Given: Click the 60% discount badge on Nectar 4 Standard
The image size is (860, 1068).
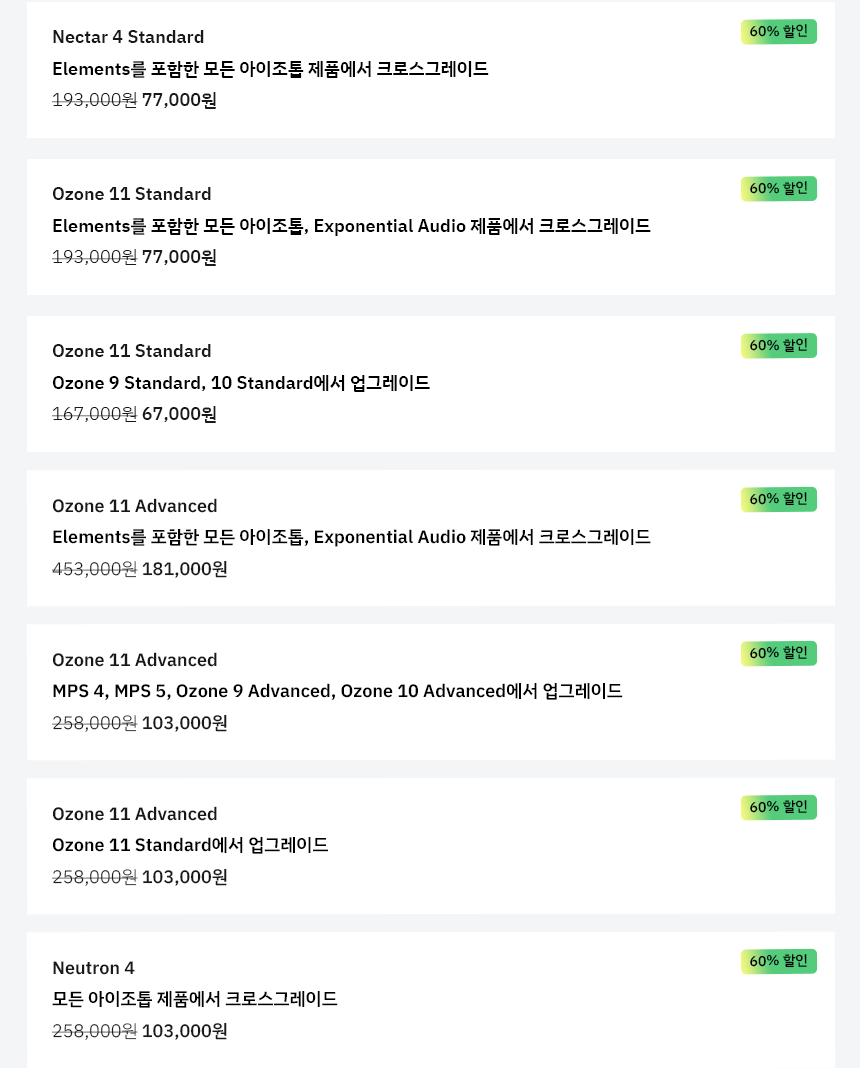Looking at the screenshot, I should tap(778, 32).
